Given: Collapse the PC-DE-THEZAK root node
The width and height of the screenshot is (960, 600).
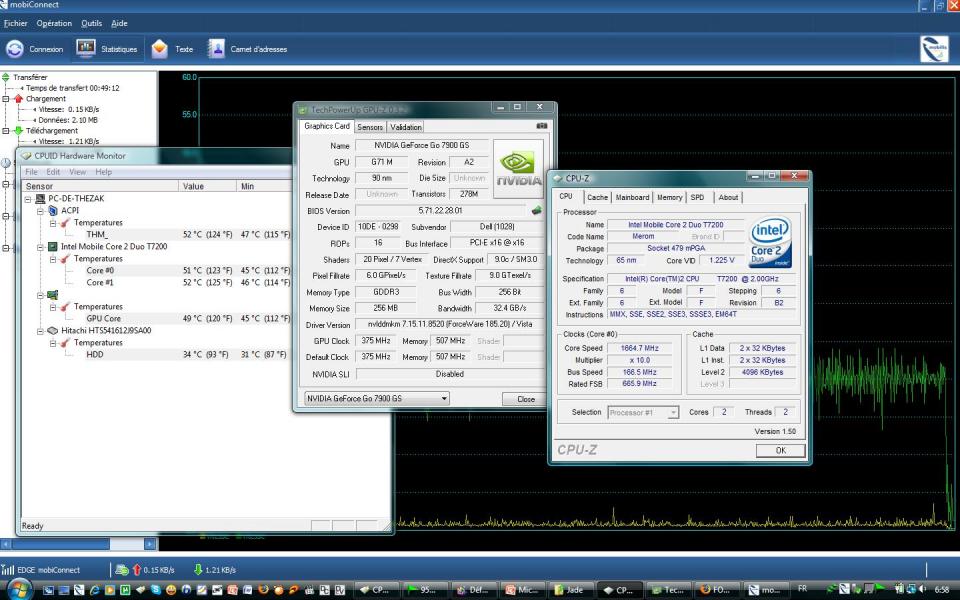Looking at the screenshot, I should pyautogui.click(x=28, y=199).
